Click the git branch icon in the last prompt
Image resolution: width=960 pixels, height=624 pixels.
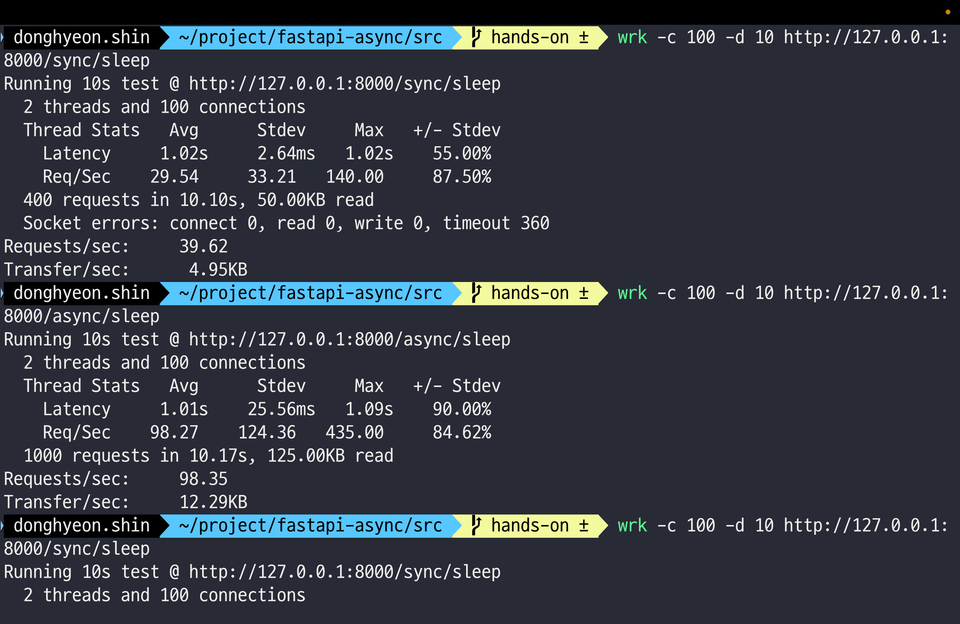(476, 525)
